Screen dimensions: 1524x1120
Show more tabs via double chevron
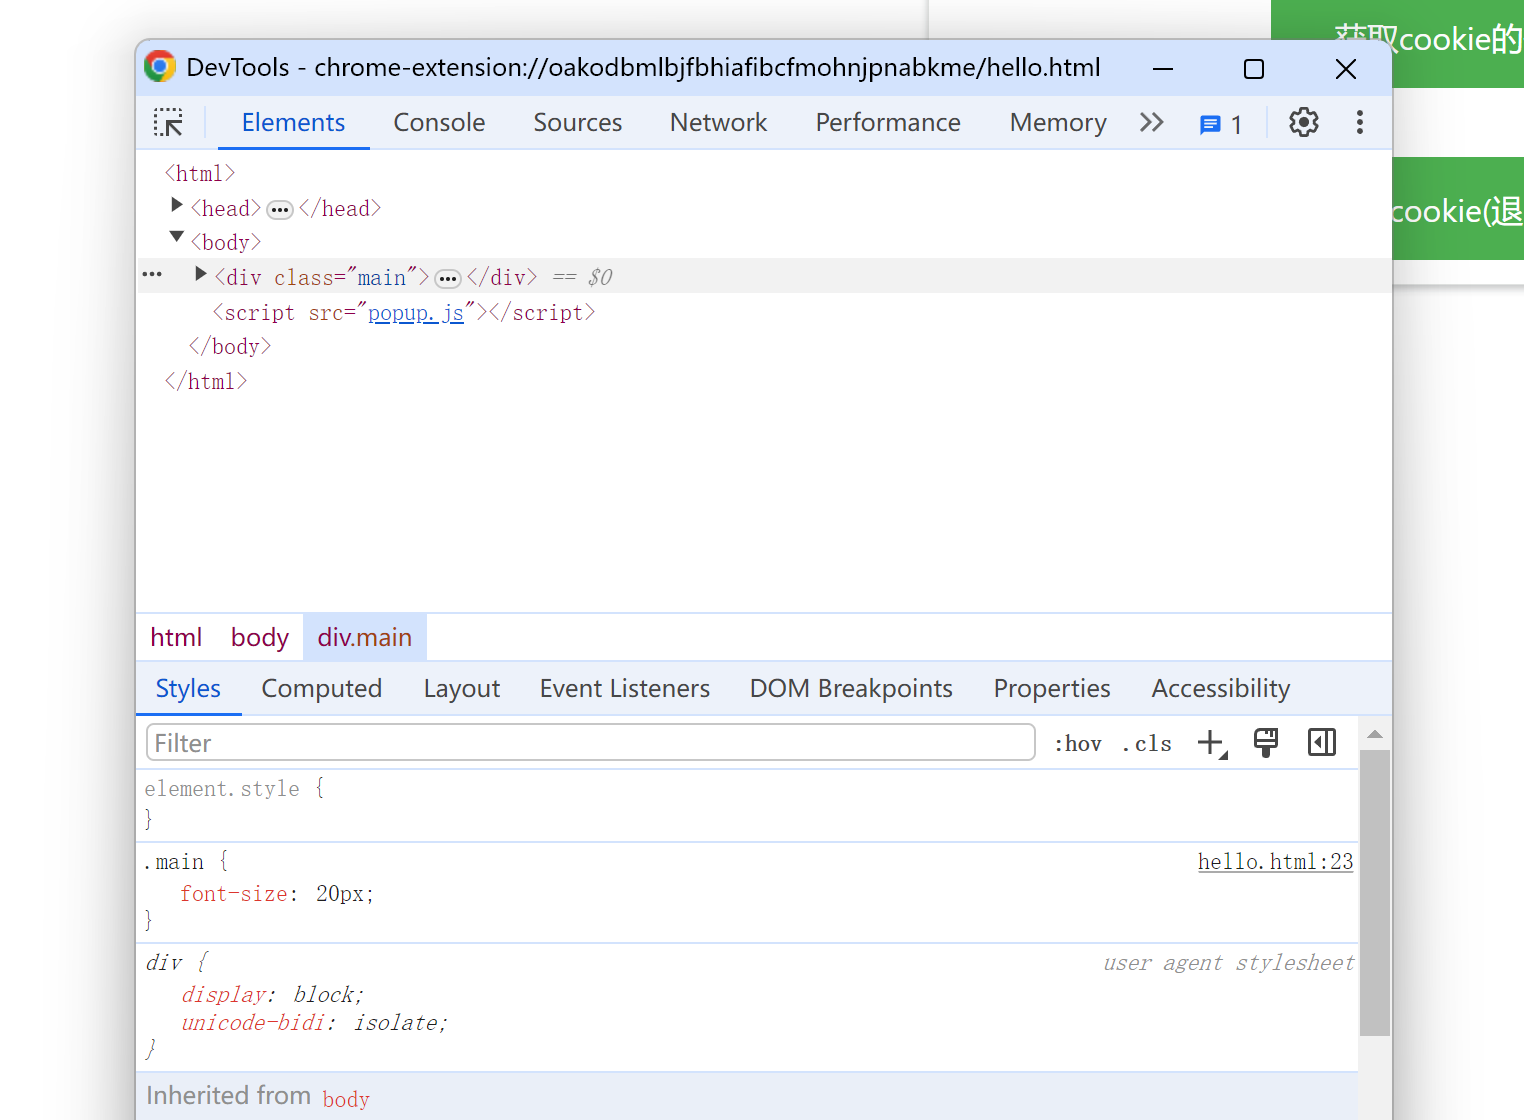point(1151,122)
